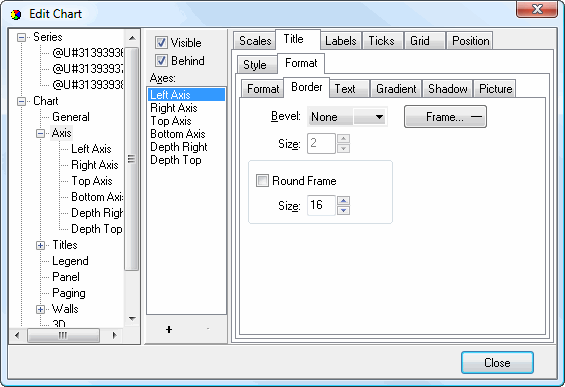Expand the Titles tree node
This screenshot has width=565, height=387.
click(40, 245)
